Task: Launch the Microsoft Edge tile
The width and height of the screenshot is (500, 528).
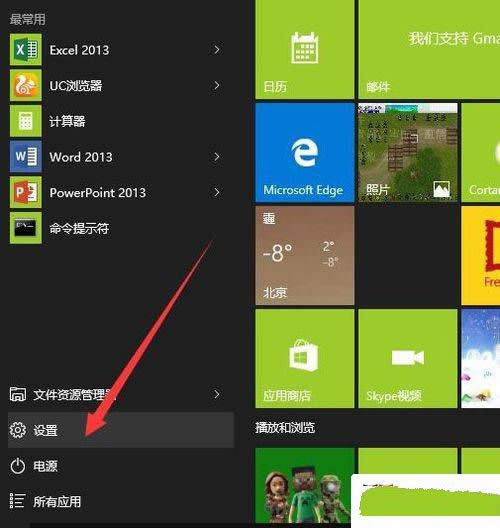Action: pyautogui.click(x=305, y=153)
